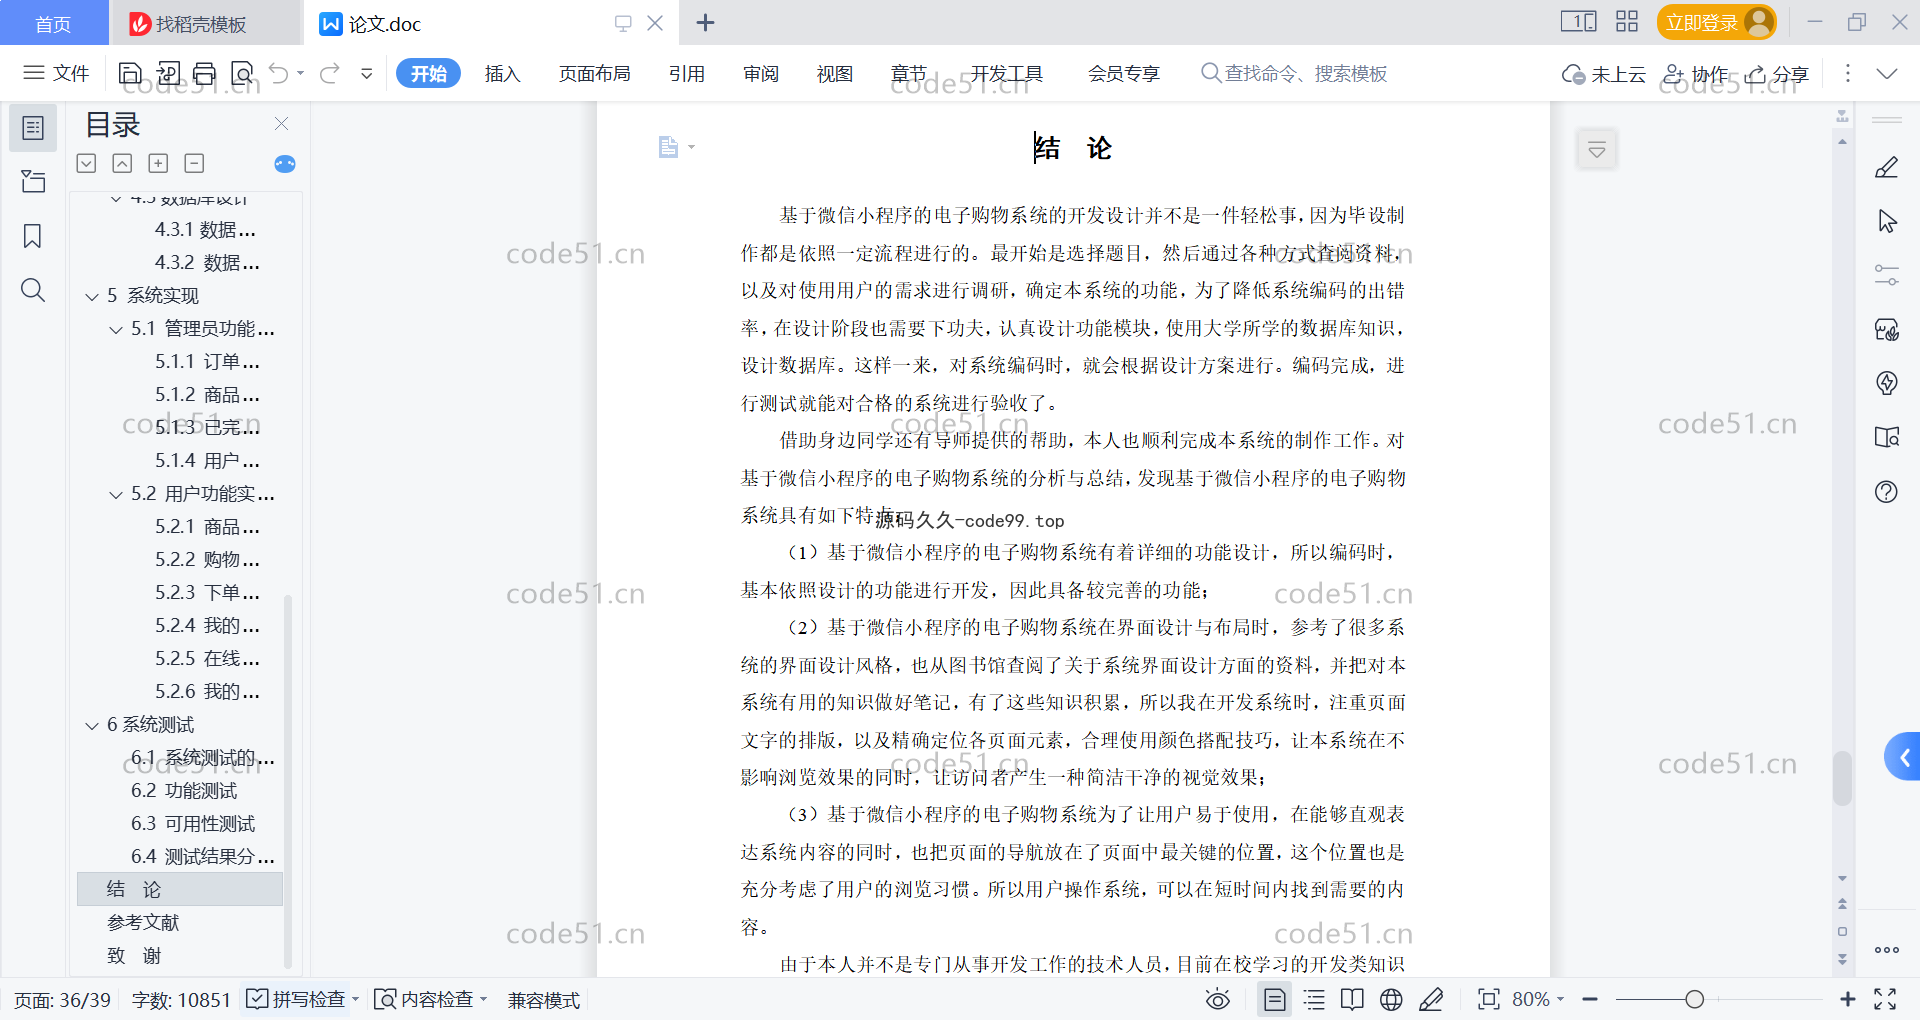Click the zoom slider handle
Image resolution: width=1920 pixels, height=1020 pixels.
(1694, 999)
